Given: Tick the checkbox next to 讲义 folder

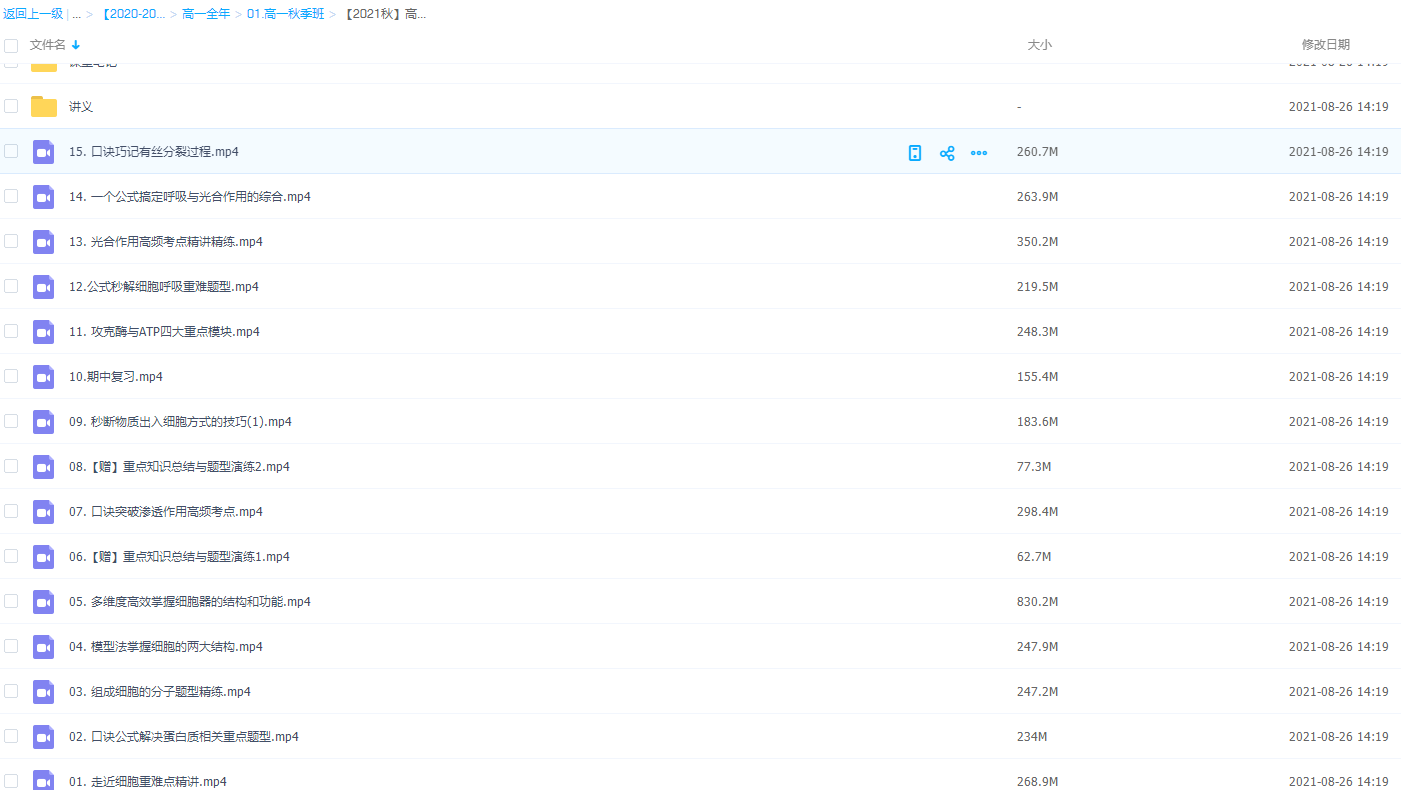Looking at the screenshot, I should pyautogui.click(x=11, y=106).
